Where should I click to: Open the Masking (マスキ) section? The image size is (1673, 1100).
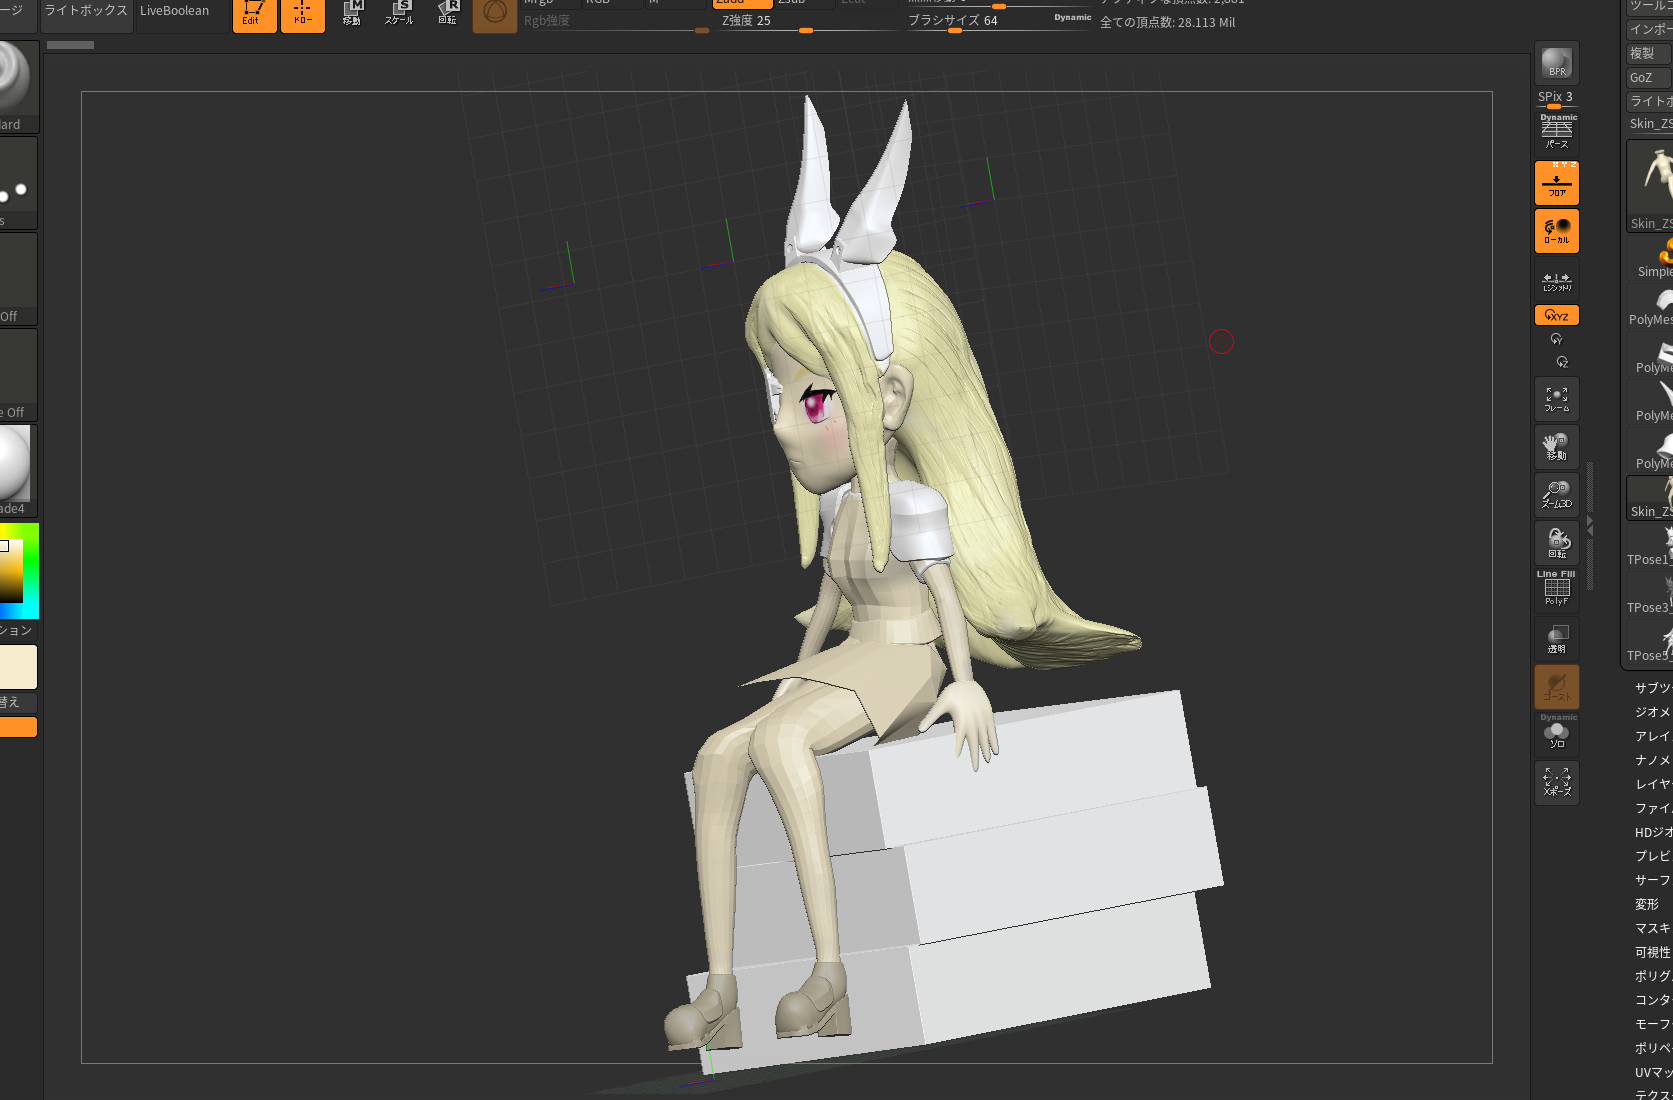coord(1652,928)
